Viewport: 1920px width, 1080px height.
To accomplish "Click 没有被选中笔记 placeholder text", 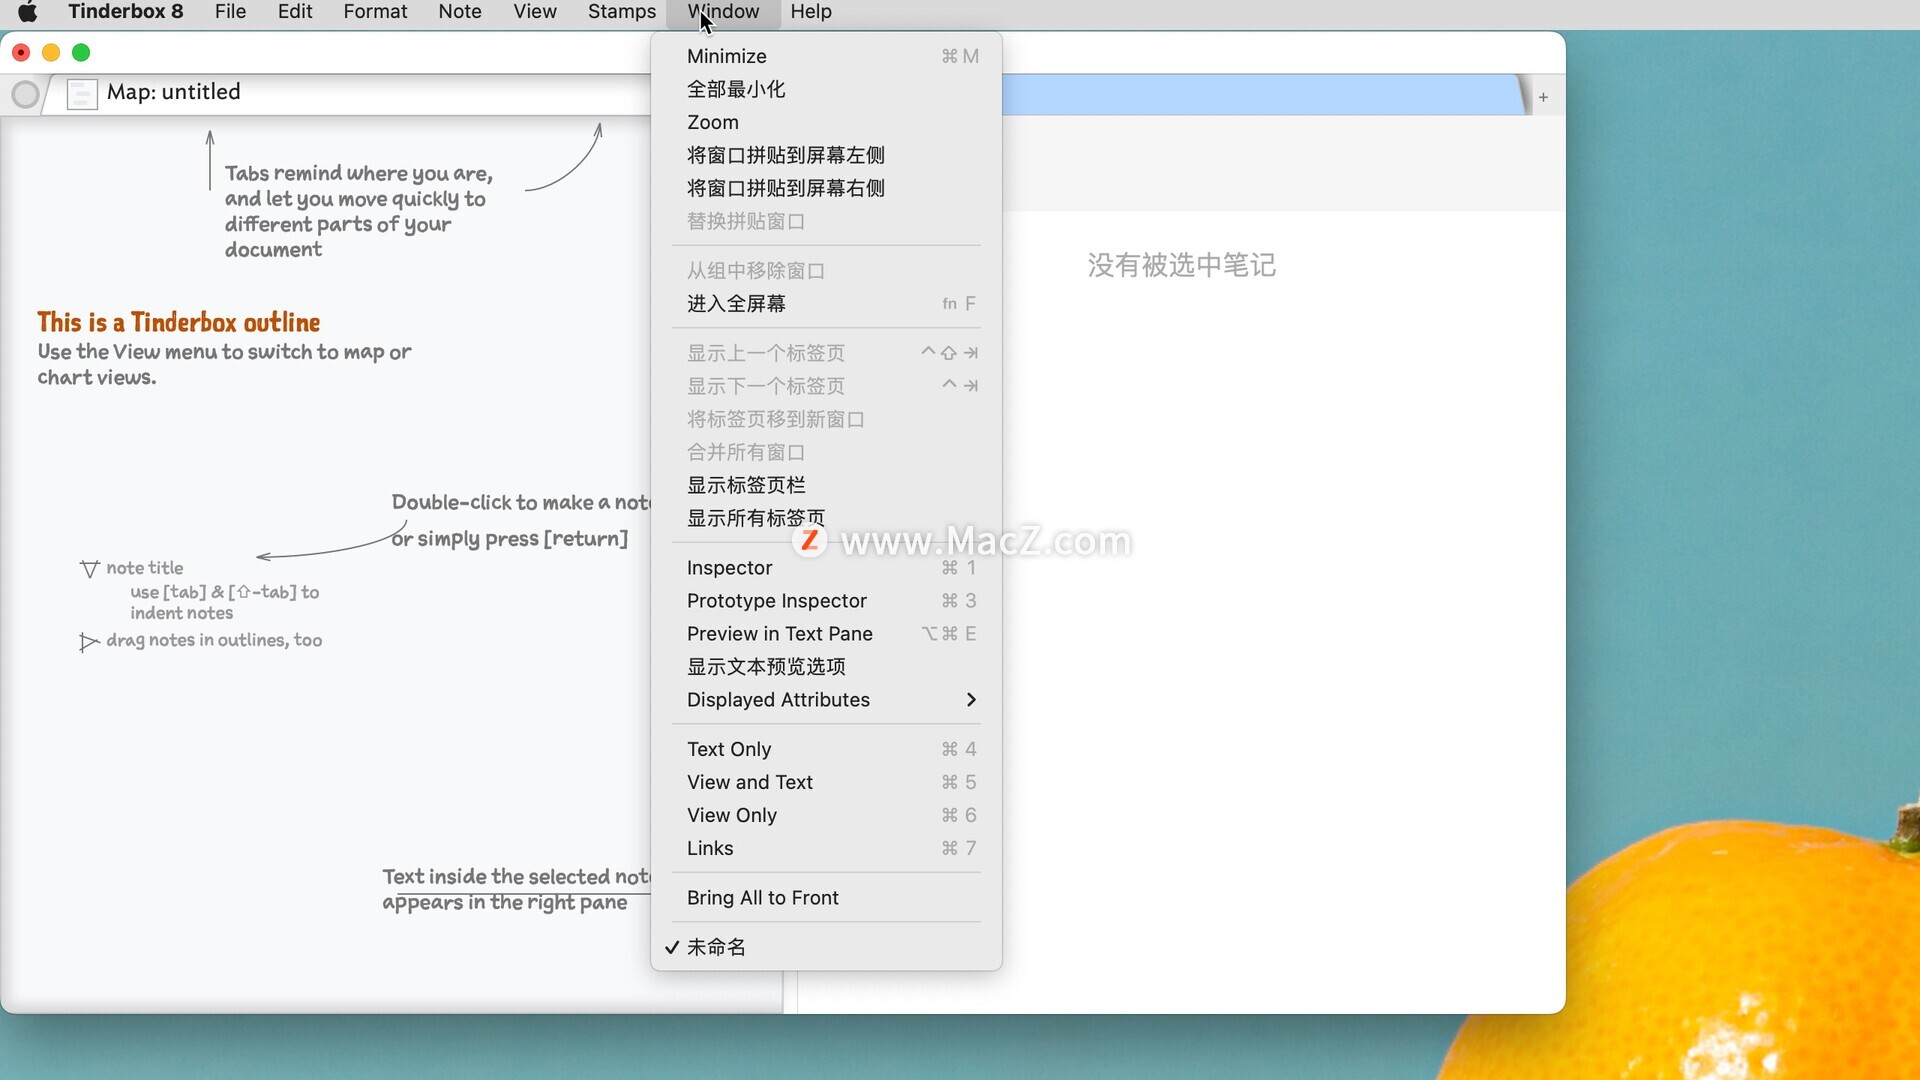I will point(1181,265).
